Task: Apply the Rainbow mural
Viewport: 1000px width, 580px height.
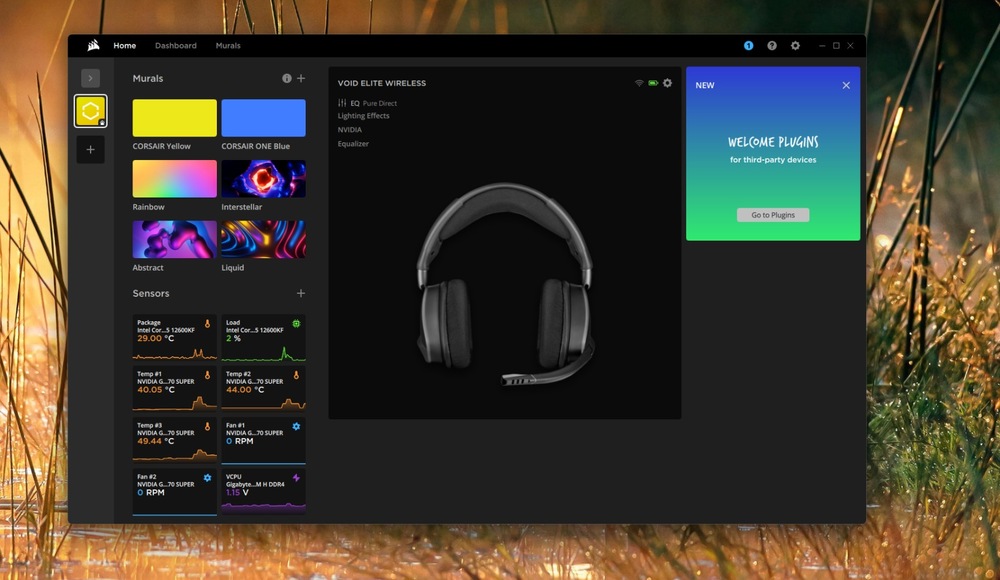Action: 174,179
